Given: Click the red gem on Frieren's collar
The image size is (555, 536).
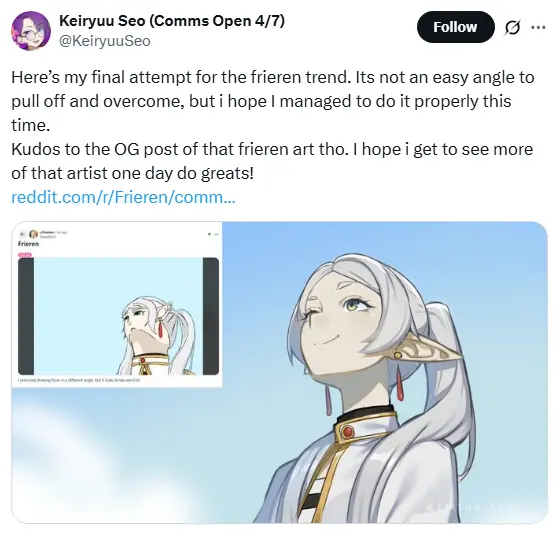Looking at the screenshot, I should tap(348, 432).
